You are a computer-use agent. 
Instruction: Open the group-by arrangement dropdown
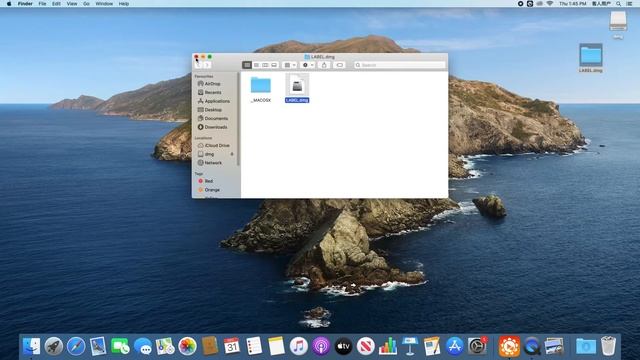point(290,65)
